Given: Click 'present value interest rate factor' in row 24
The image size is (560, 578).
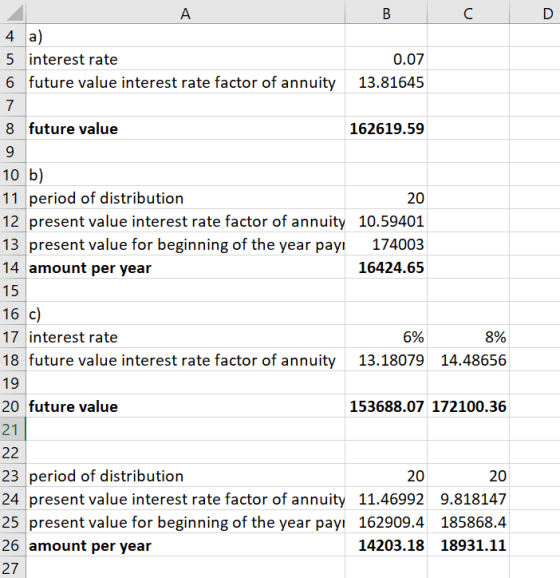Looking at the screenshot, I should 149,499.
